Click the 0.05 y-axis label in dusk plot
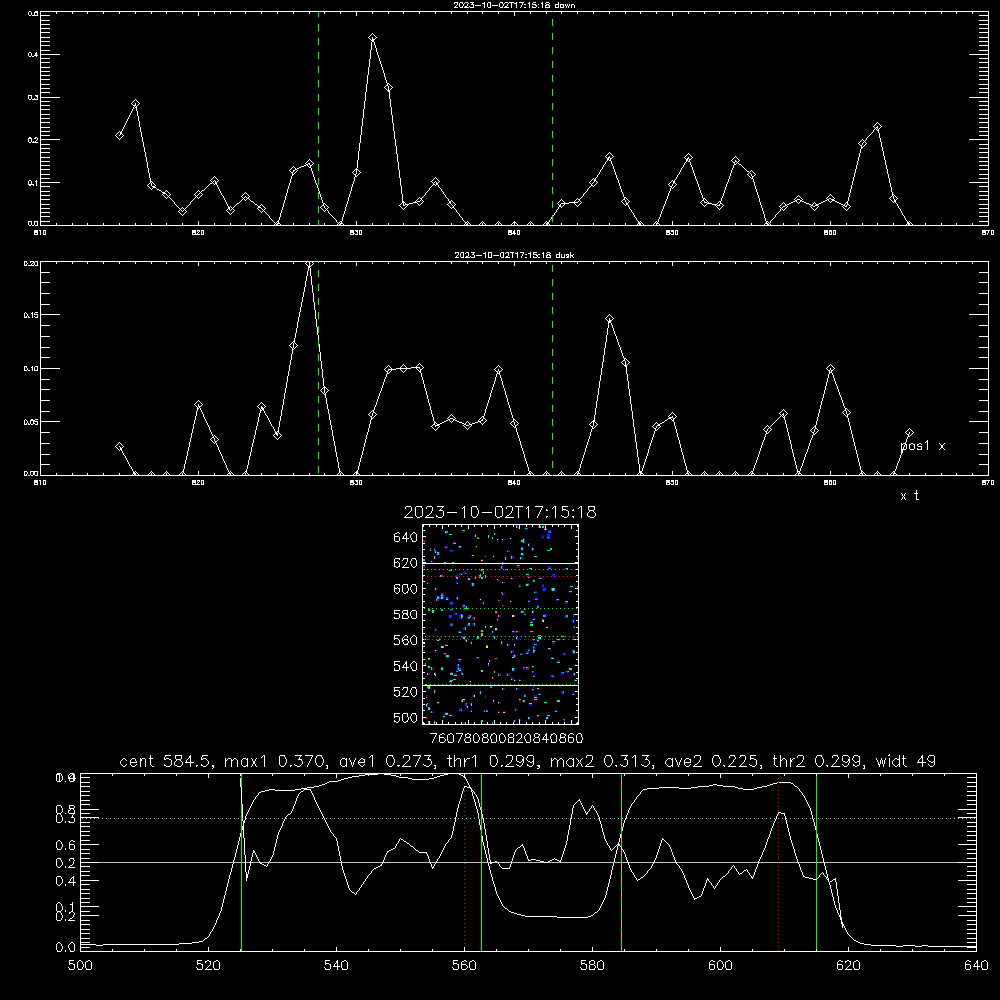Image resolution: width=1000 pixels, height=1000 pixels. (31, 422)
